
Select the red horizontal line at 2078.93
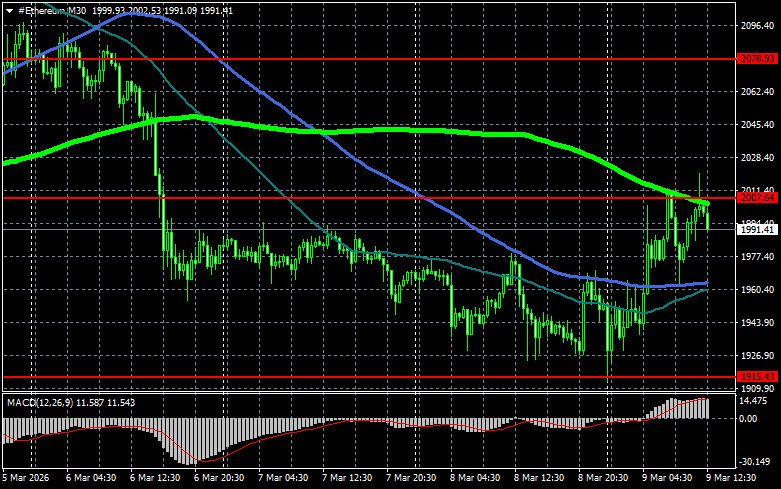pyautogui.click(x=369, y=59)
